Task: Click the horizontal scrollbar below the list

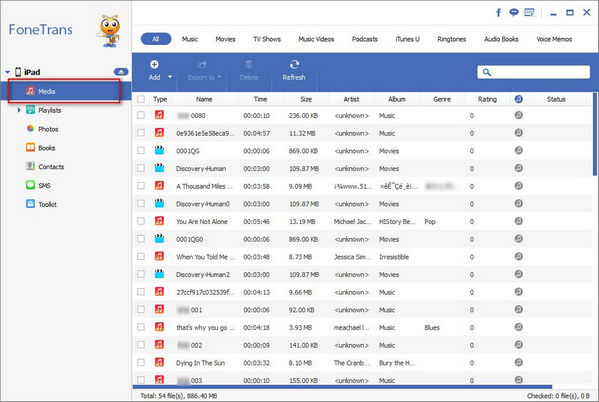Action: (x=342, y=387)
